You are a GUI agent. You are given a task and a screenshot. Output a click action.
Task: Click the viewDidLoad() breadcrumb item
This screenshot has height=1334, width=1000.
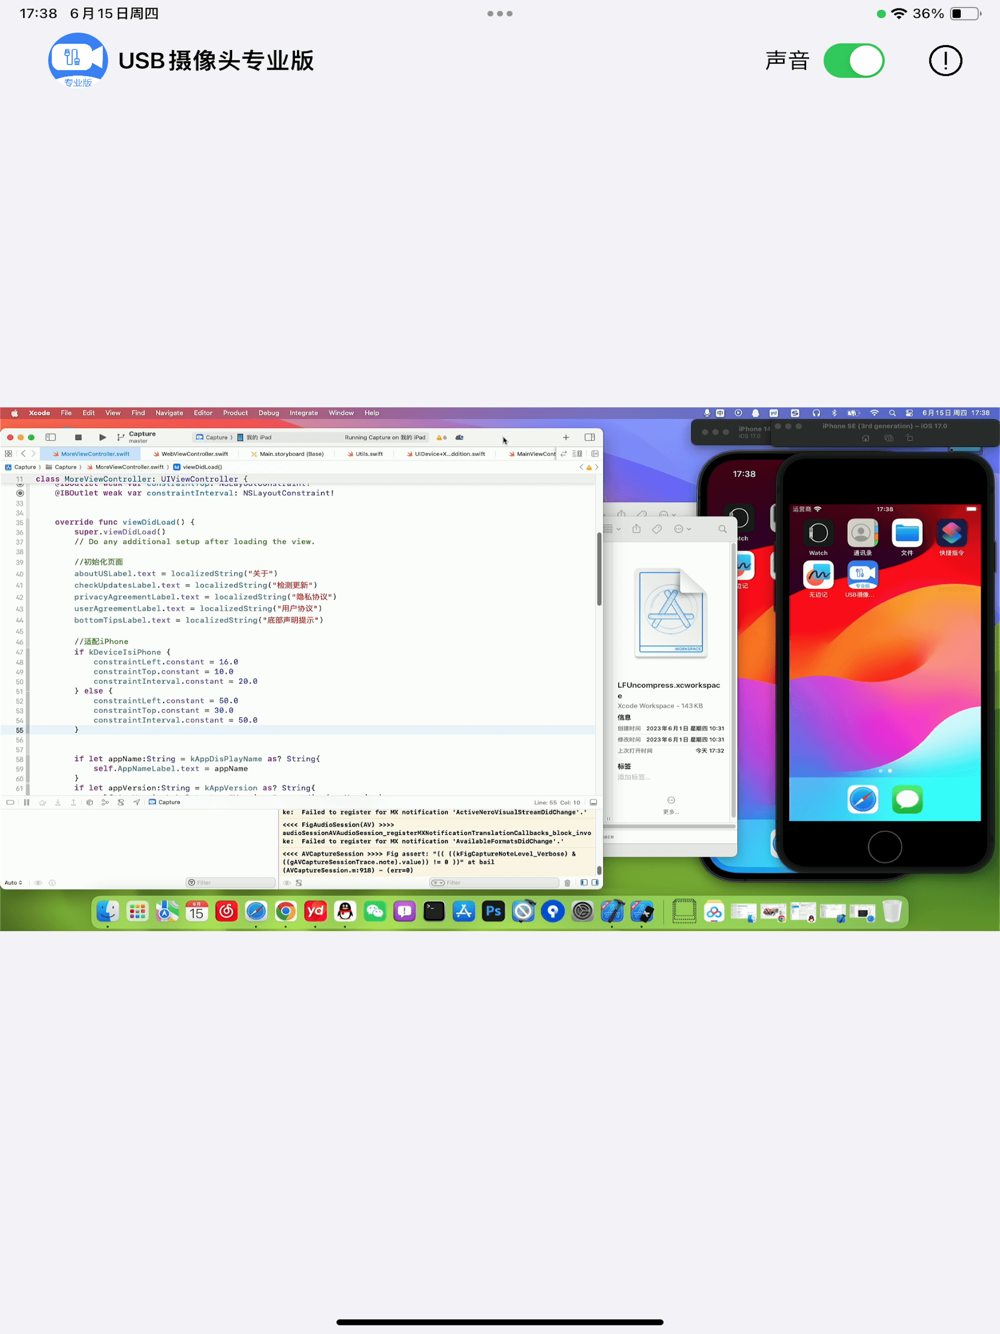point(198,467)
